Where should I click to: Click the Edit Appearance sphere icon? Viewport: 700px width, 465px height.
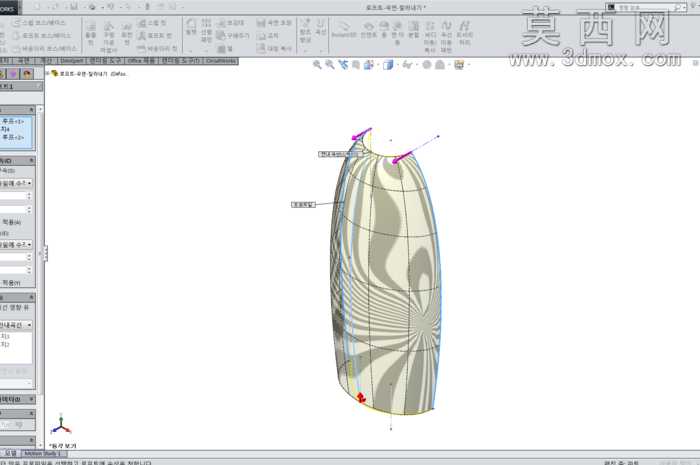coord(427,65)
